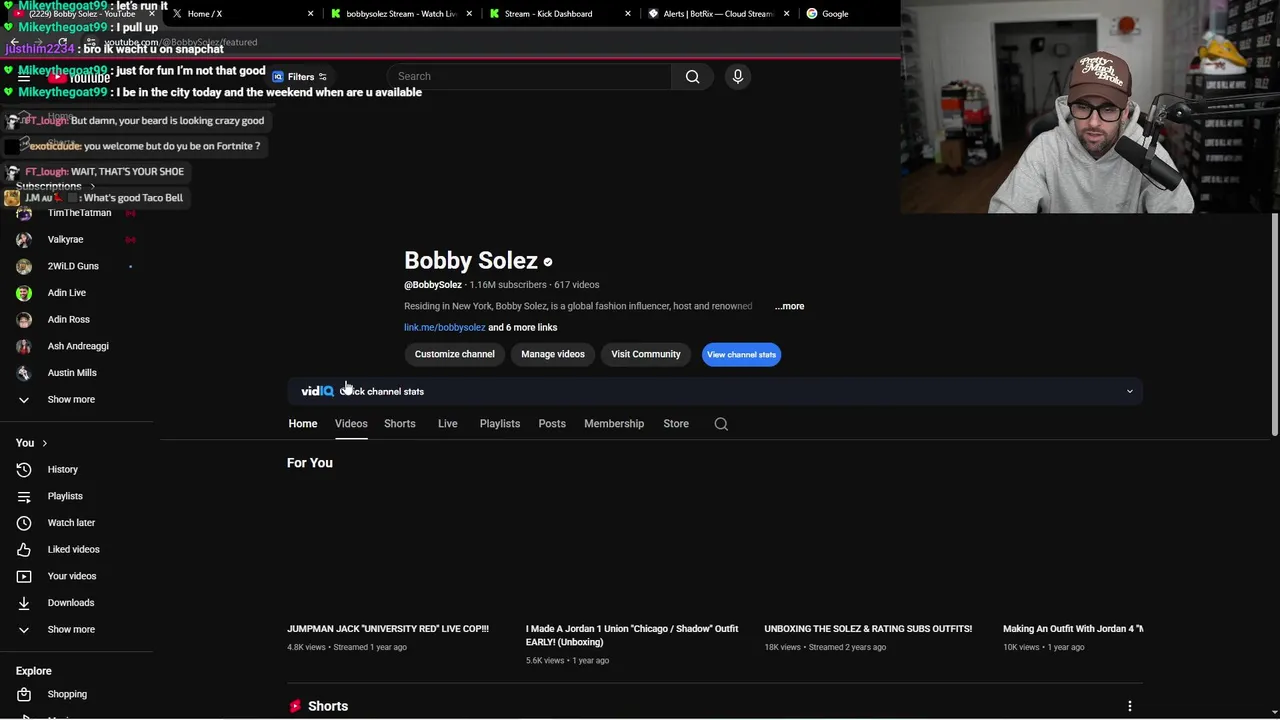Click the vidIQ logo in quick stats bar
1280x720 pixels.
click(x=317, y=391)
